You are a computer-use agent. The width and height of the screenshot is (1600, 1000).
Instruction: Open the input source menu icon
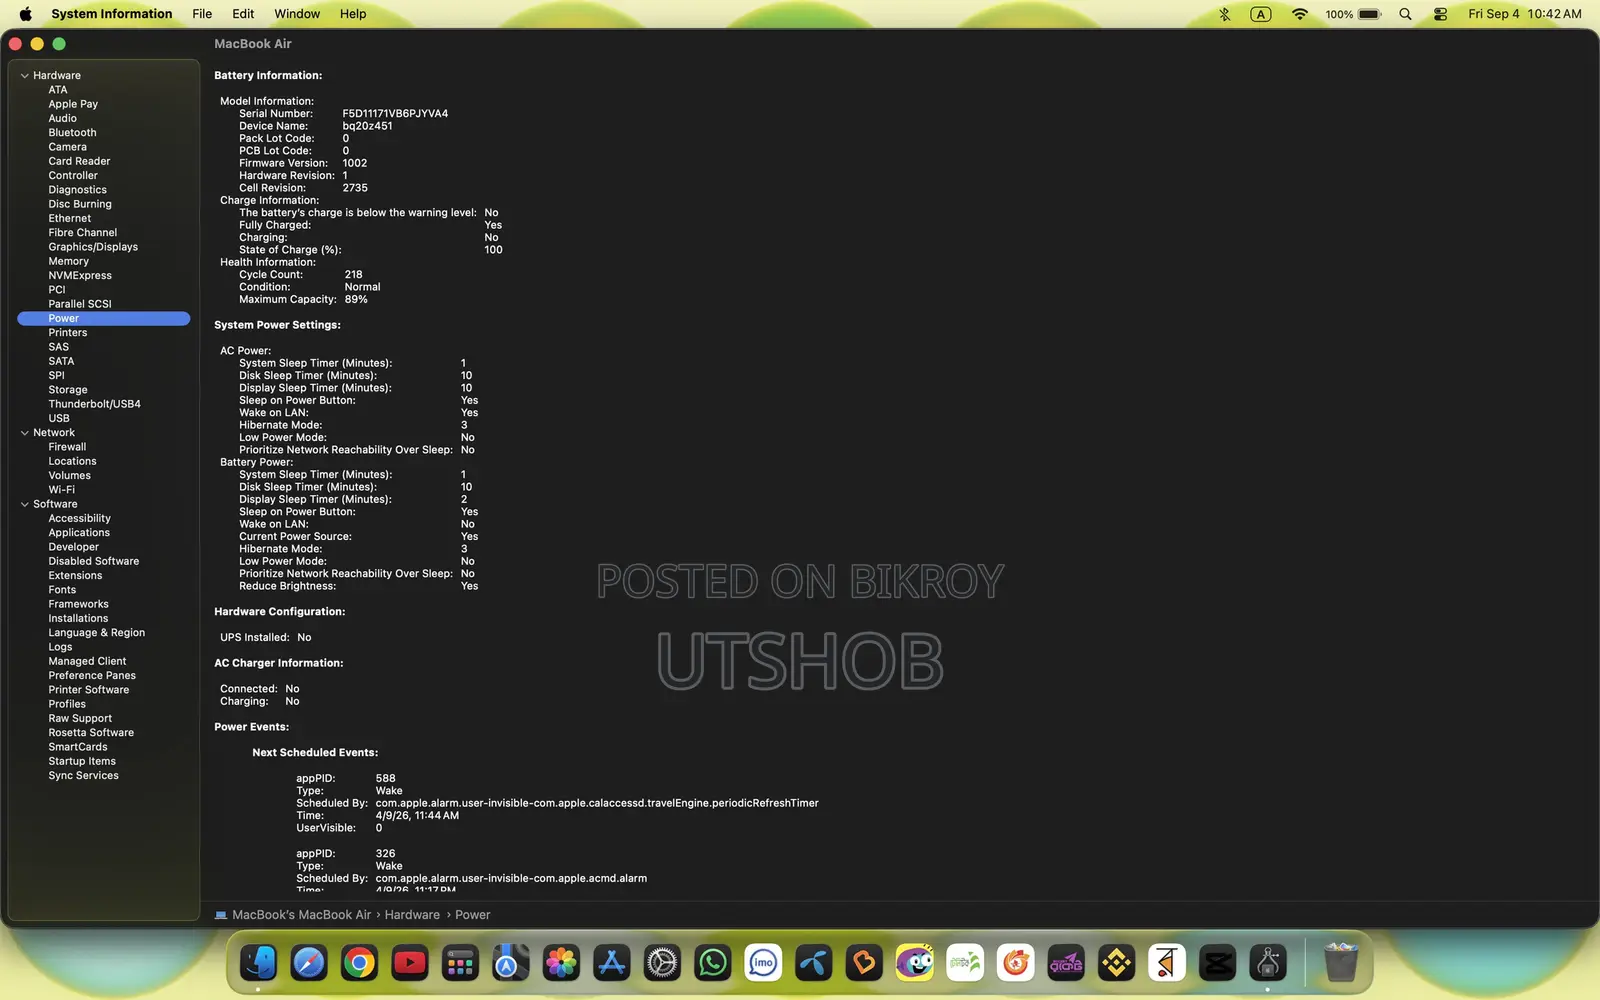click(1261, 14)
